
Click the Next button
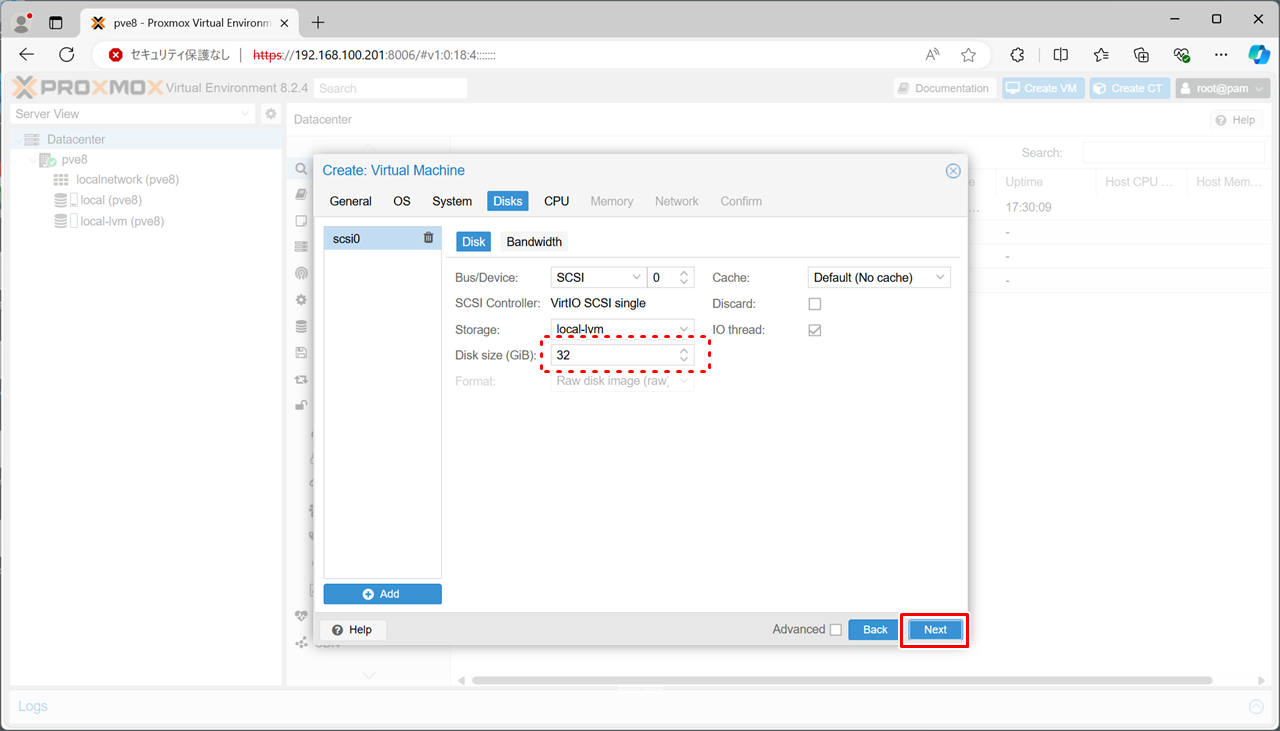click(935, 630)
